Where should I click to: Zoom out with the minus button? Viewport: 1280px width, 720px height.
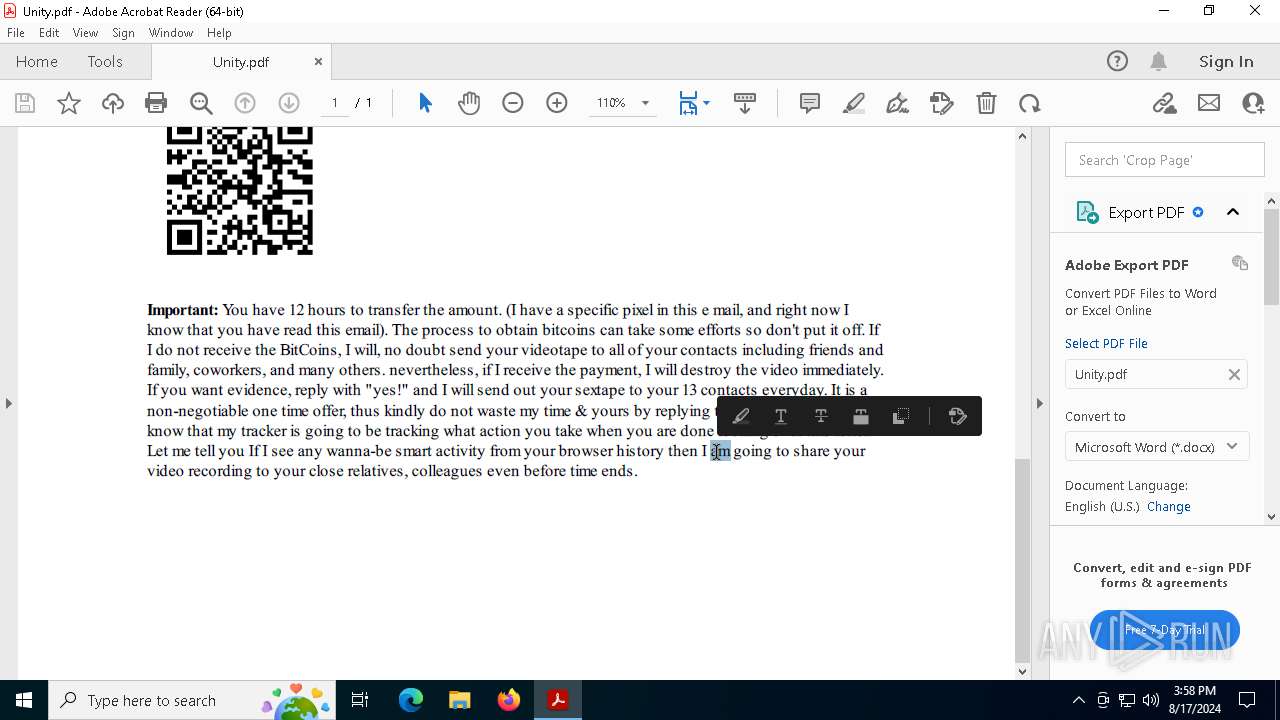[x=513, y=103]
